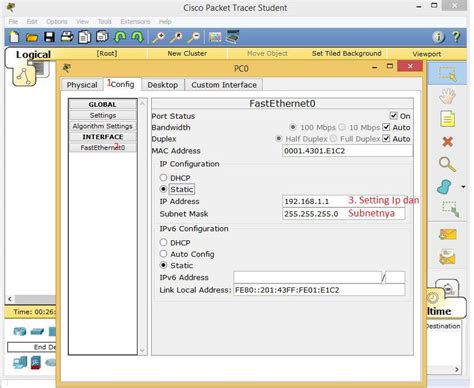Image resolution: width=474 pixels, height=388 pixels.
Task: Choose the Place Note tool
Action: pyautogui.click(x=447, y=119)
